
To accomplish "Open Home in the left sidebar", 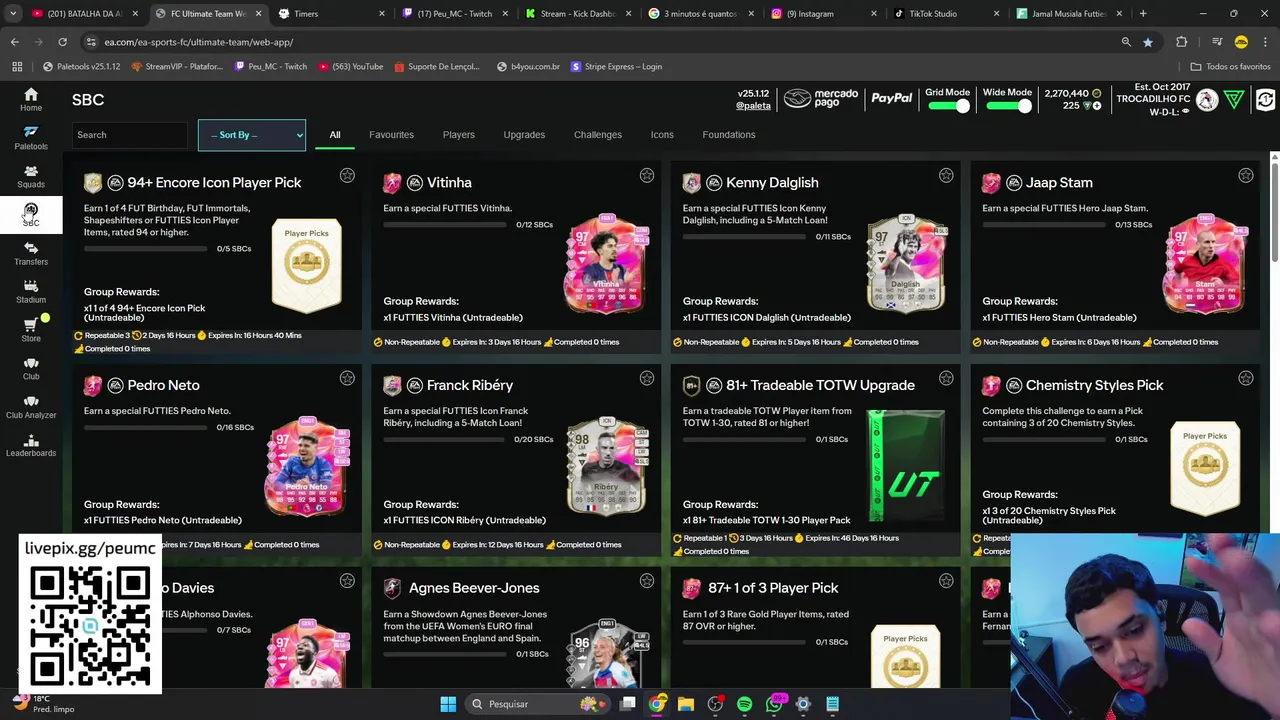I will point(31,100).
